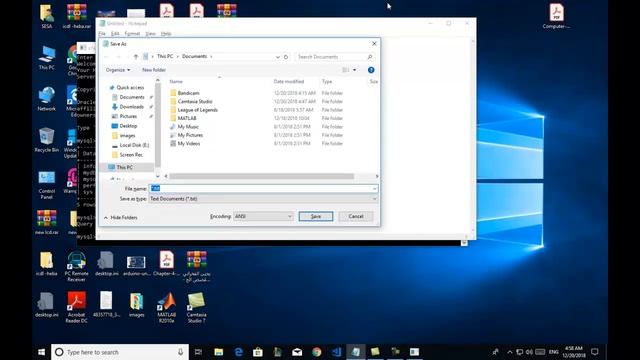The width and height of the screenshot is (640, 360).
Task: Select the Camtasia Studio 7 desktop shortcut
Action: [196, 307]
